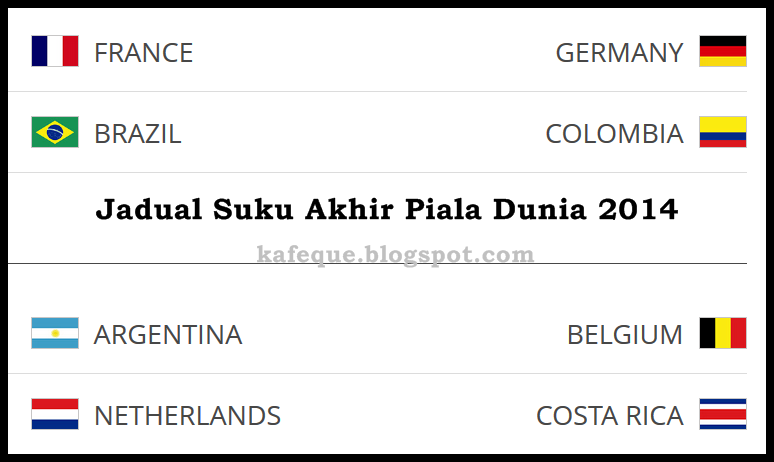Click the BELGIUM team name
The image size is (774, 462).
[625, 335]
